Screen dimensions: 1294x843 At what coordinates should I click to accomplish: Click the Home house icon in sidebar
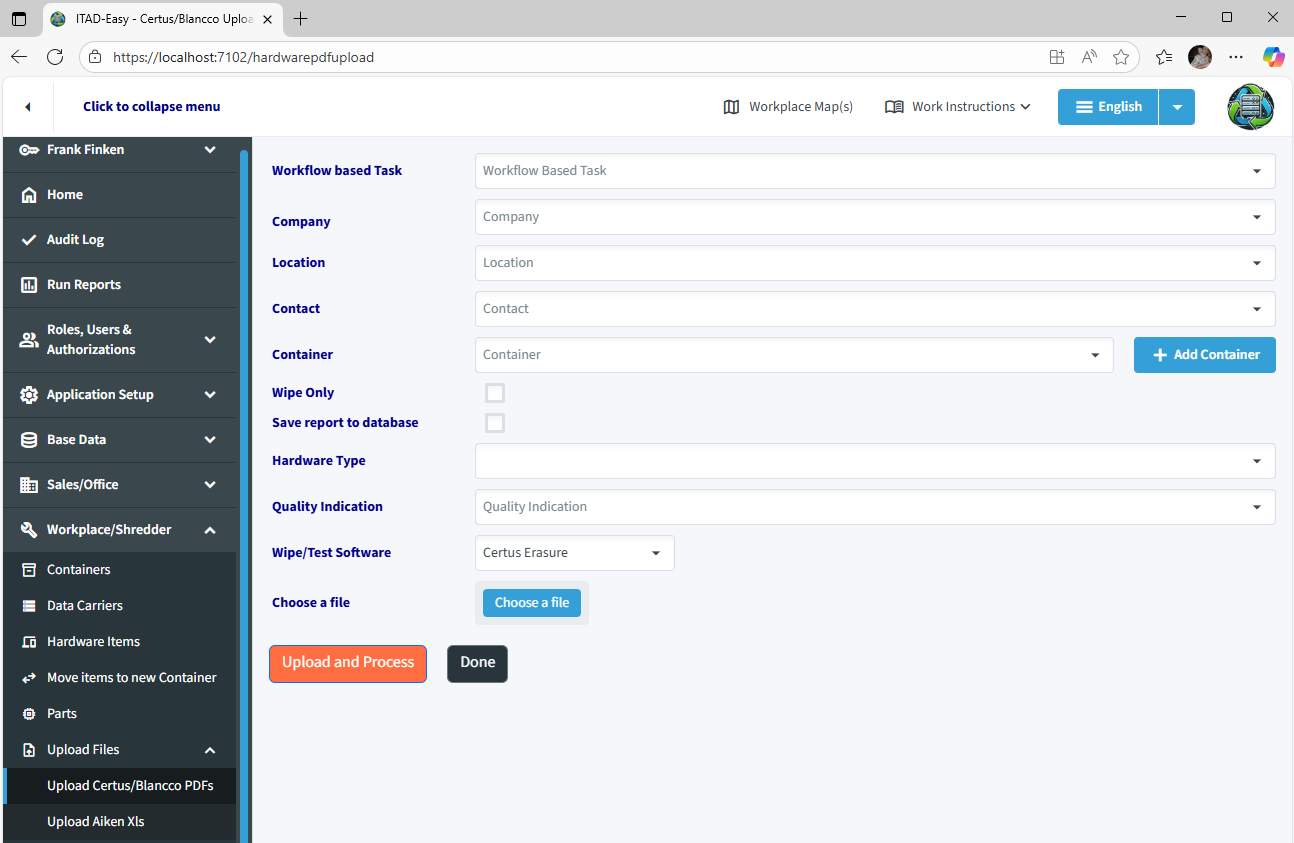[x=29, y=195]
